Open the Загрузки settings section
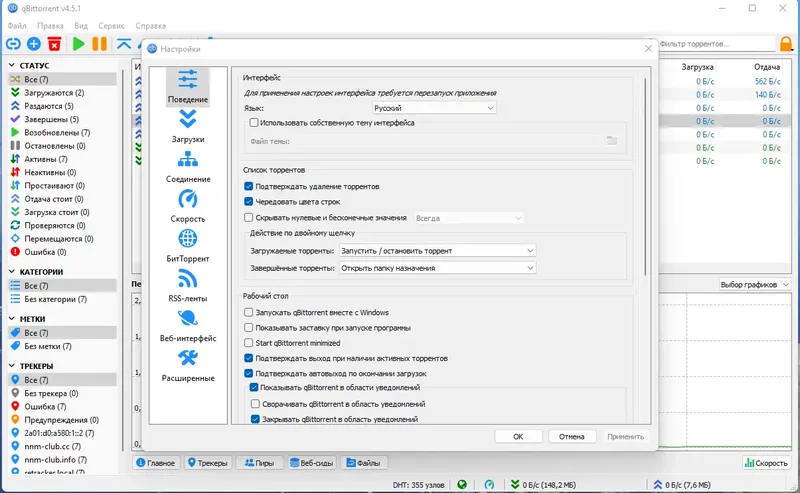Screen dimensions: 800x493 click(188, 127)
